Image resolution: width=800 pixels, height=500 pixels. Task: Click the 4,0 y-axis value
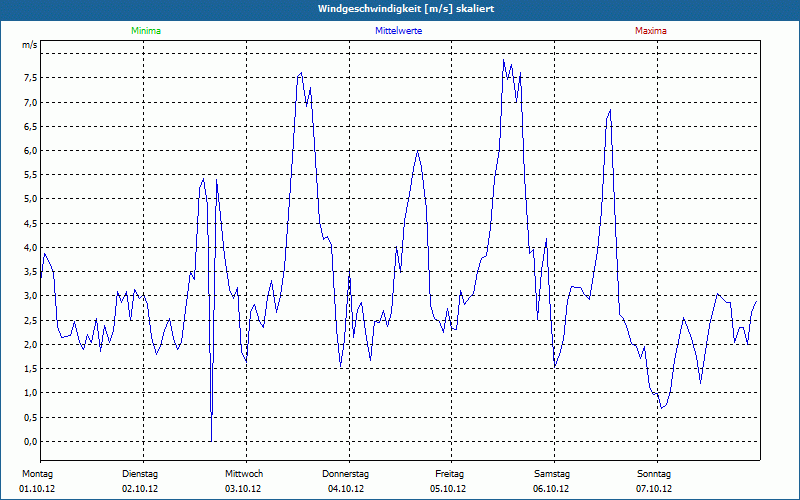(30, 247)
